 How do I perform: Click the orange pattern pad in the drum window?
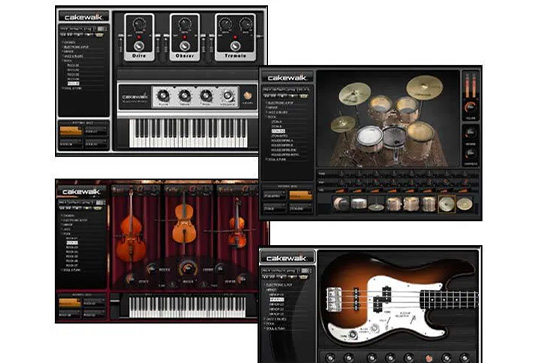tap(301, 195)
